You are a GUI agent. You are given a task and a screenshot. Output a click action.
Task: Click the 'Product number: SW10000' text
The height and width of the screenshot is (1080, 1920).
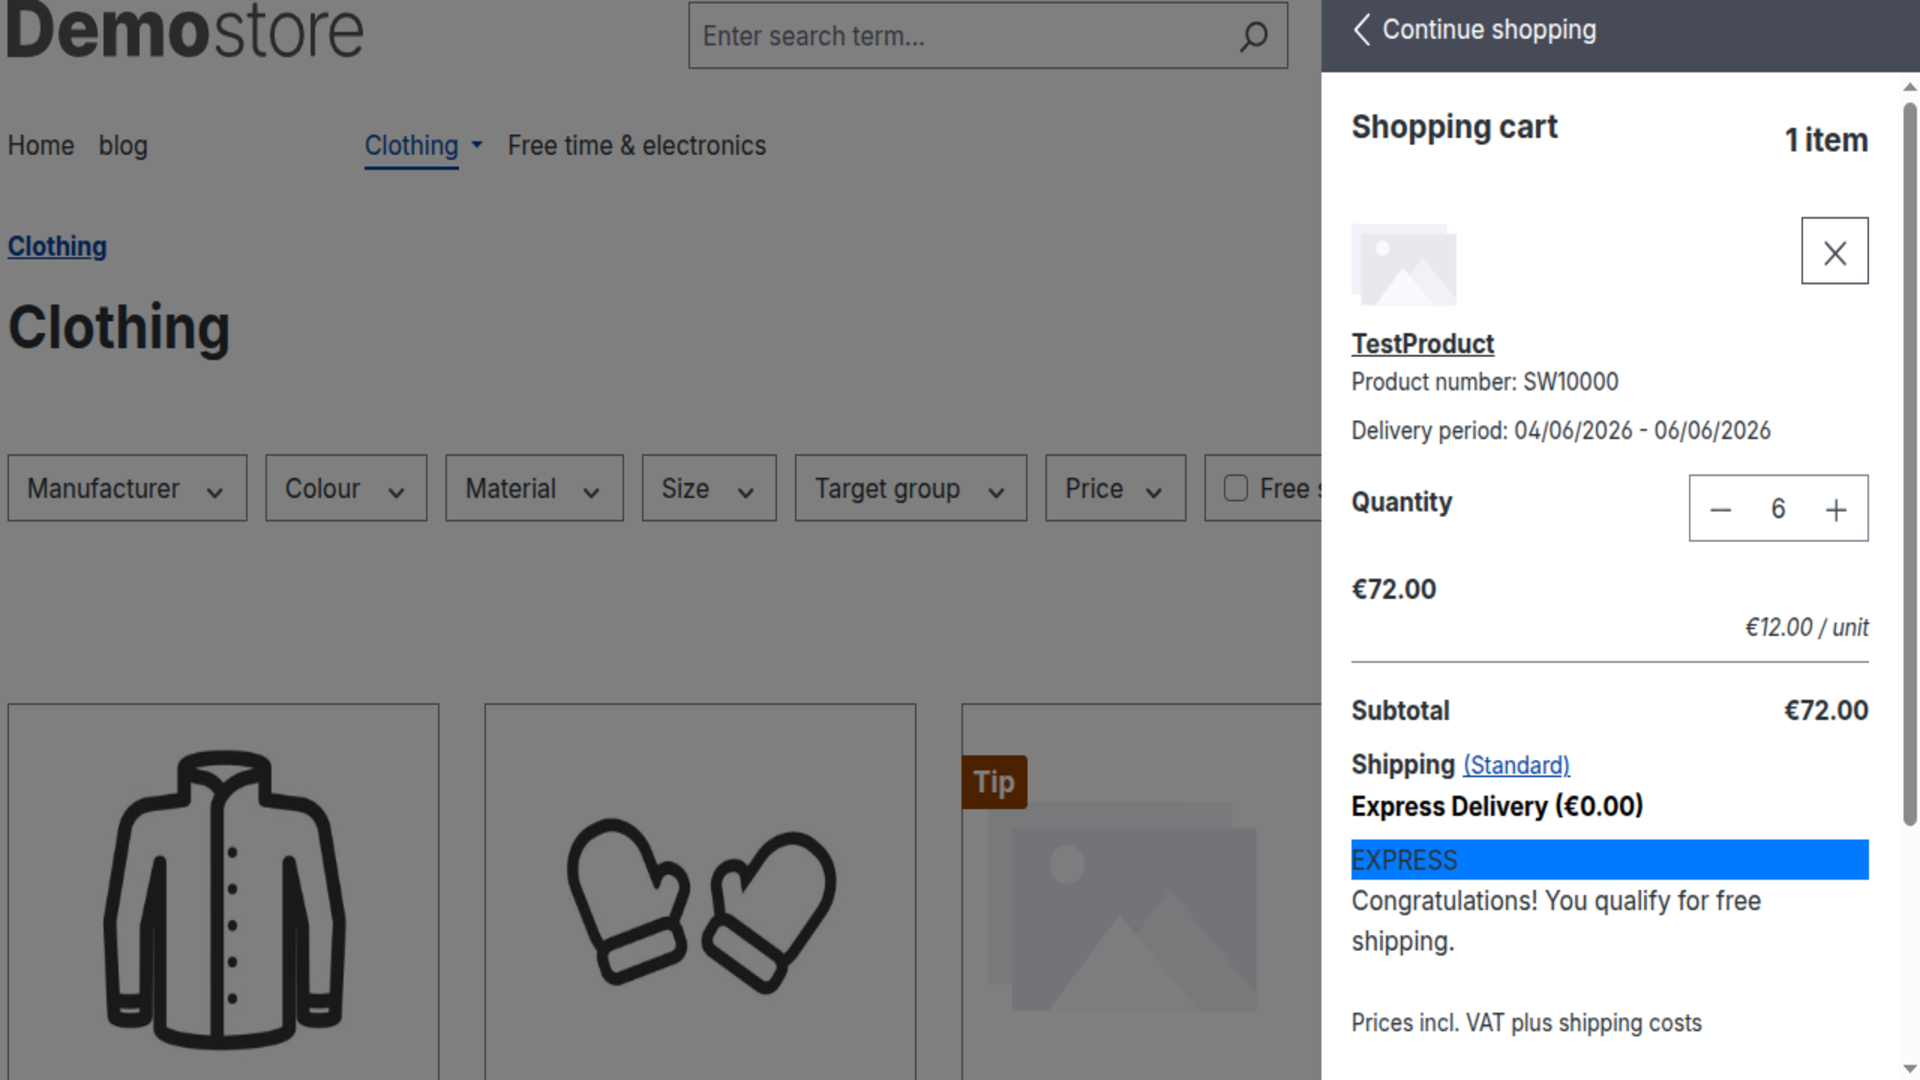[x=1485, y=382]
